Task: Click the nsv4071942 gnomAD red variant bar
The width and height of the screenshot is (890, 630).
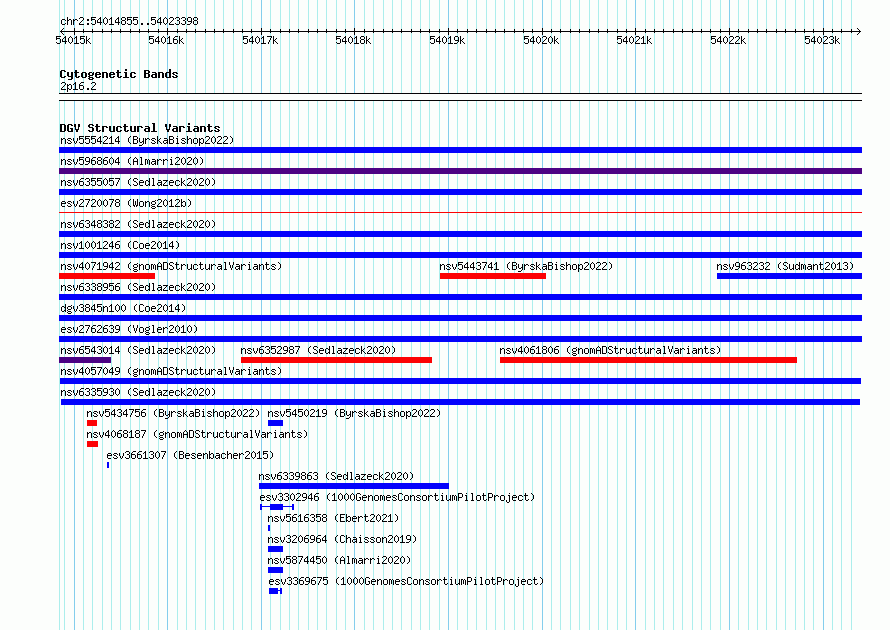Action: pos(107,276)
